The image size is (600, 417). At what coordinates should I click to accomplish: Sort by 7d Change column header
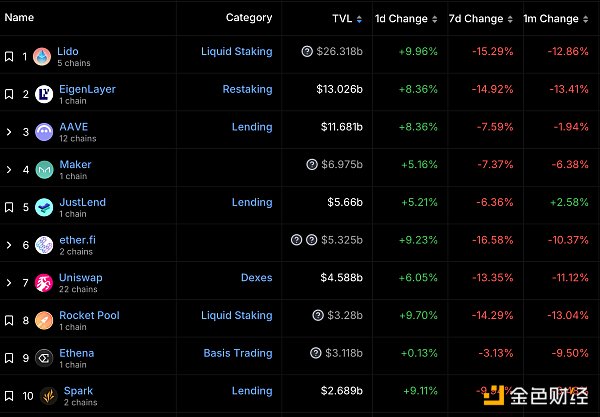480,18
